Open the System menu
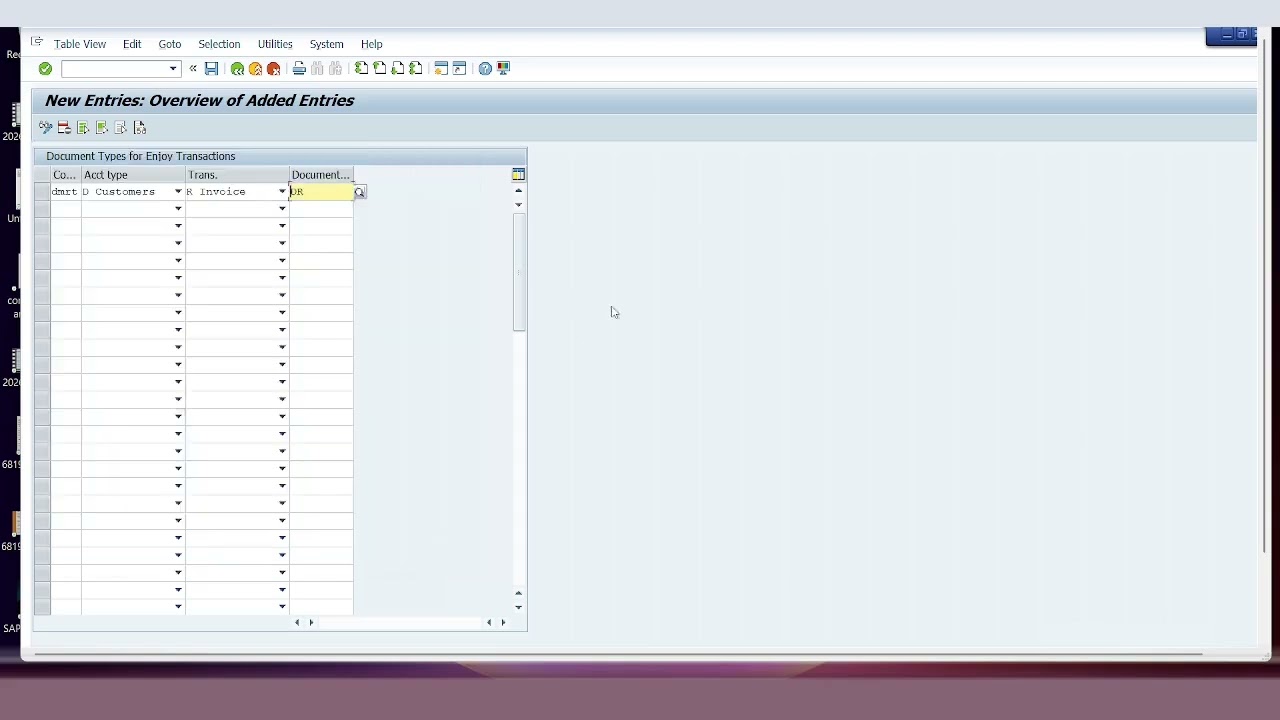Screen dimensions: 1280x720 (x=327, y=44)
